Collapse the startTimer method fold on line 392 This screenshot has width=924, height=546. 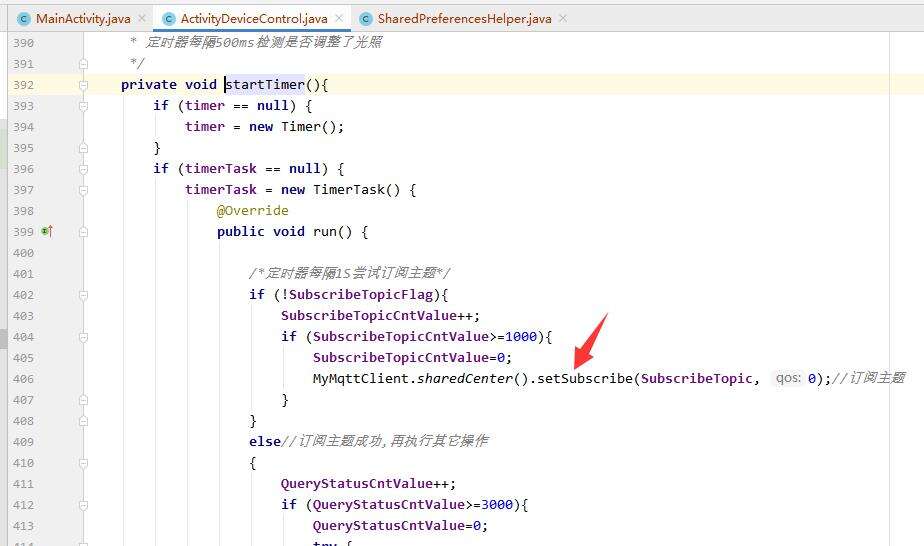click(x=84, y=85)
